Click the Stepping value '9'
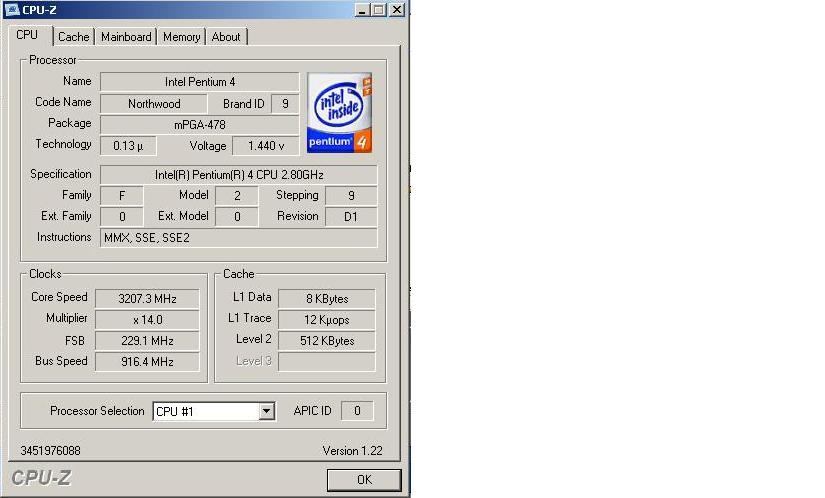Viewport: 825px width, 498px height. coord(351,196)
